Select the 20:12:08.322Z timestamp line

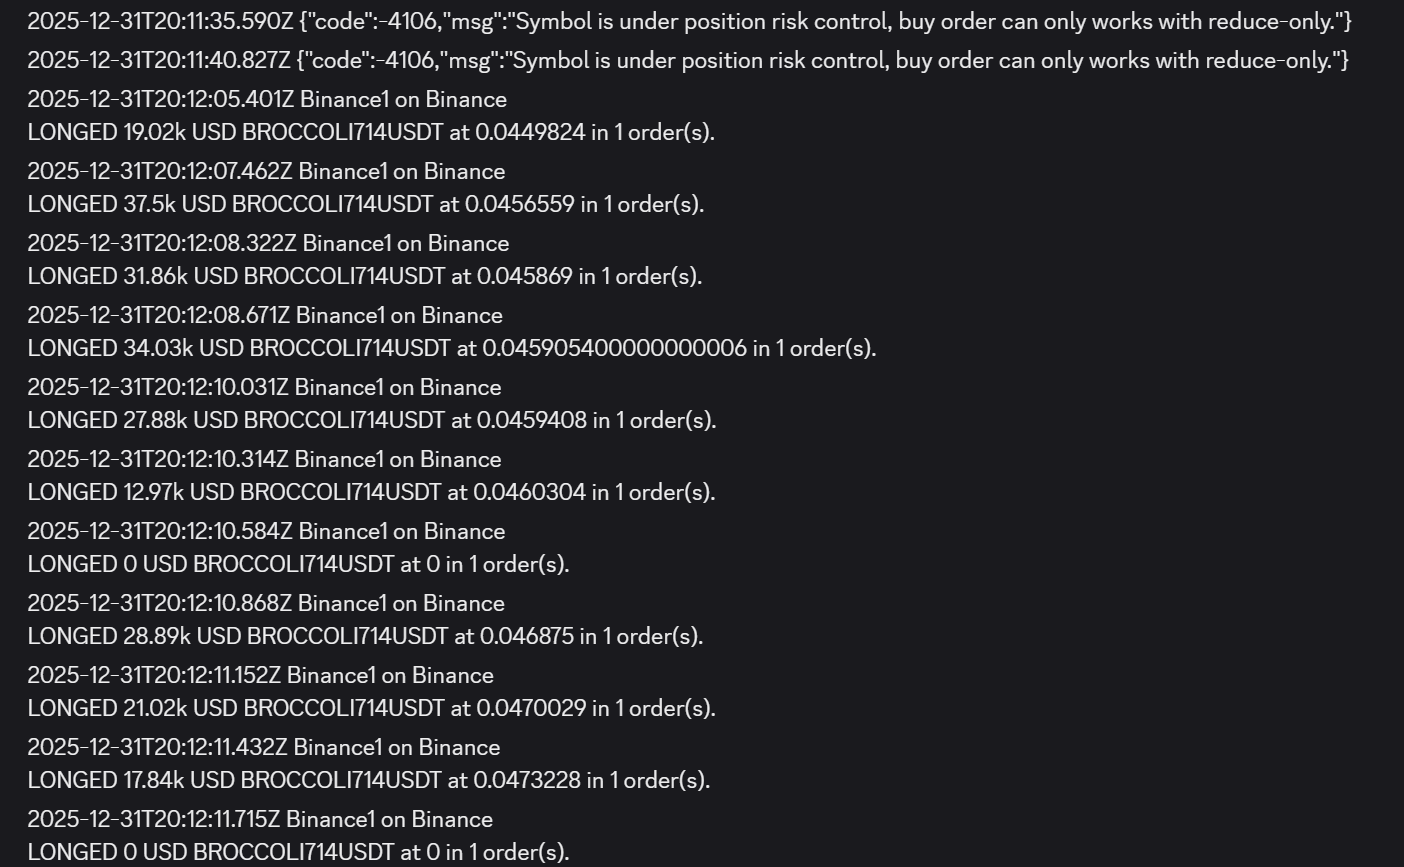click(268, 243)
